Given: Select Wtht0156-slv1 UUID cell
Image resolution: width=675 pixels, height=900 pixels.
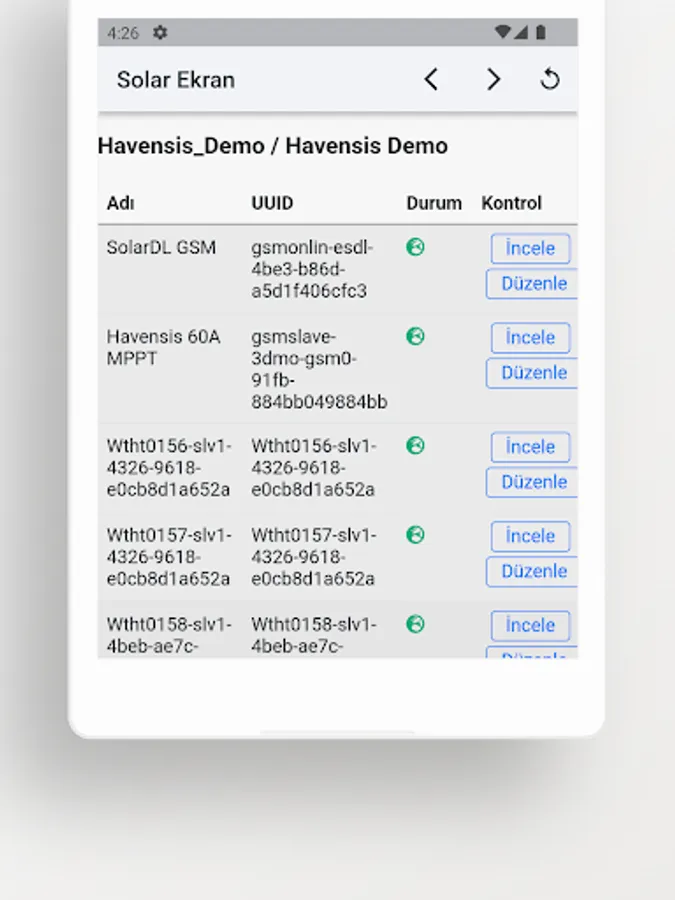Looking at the screenshot, I should (x=313, y=467).
